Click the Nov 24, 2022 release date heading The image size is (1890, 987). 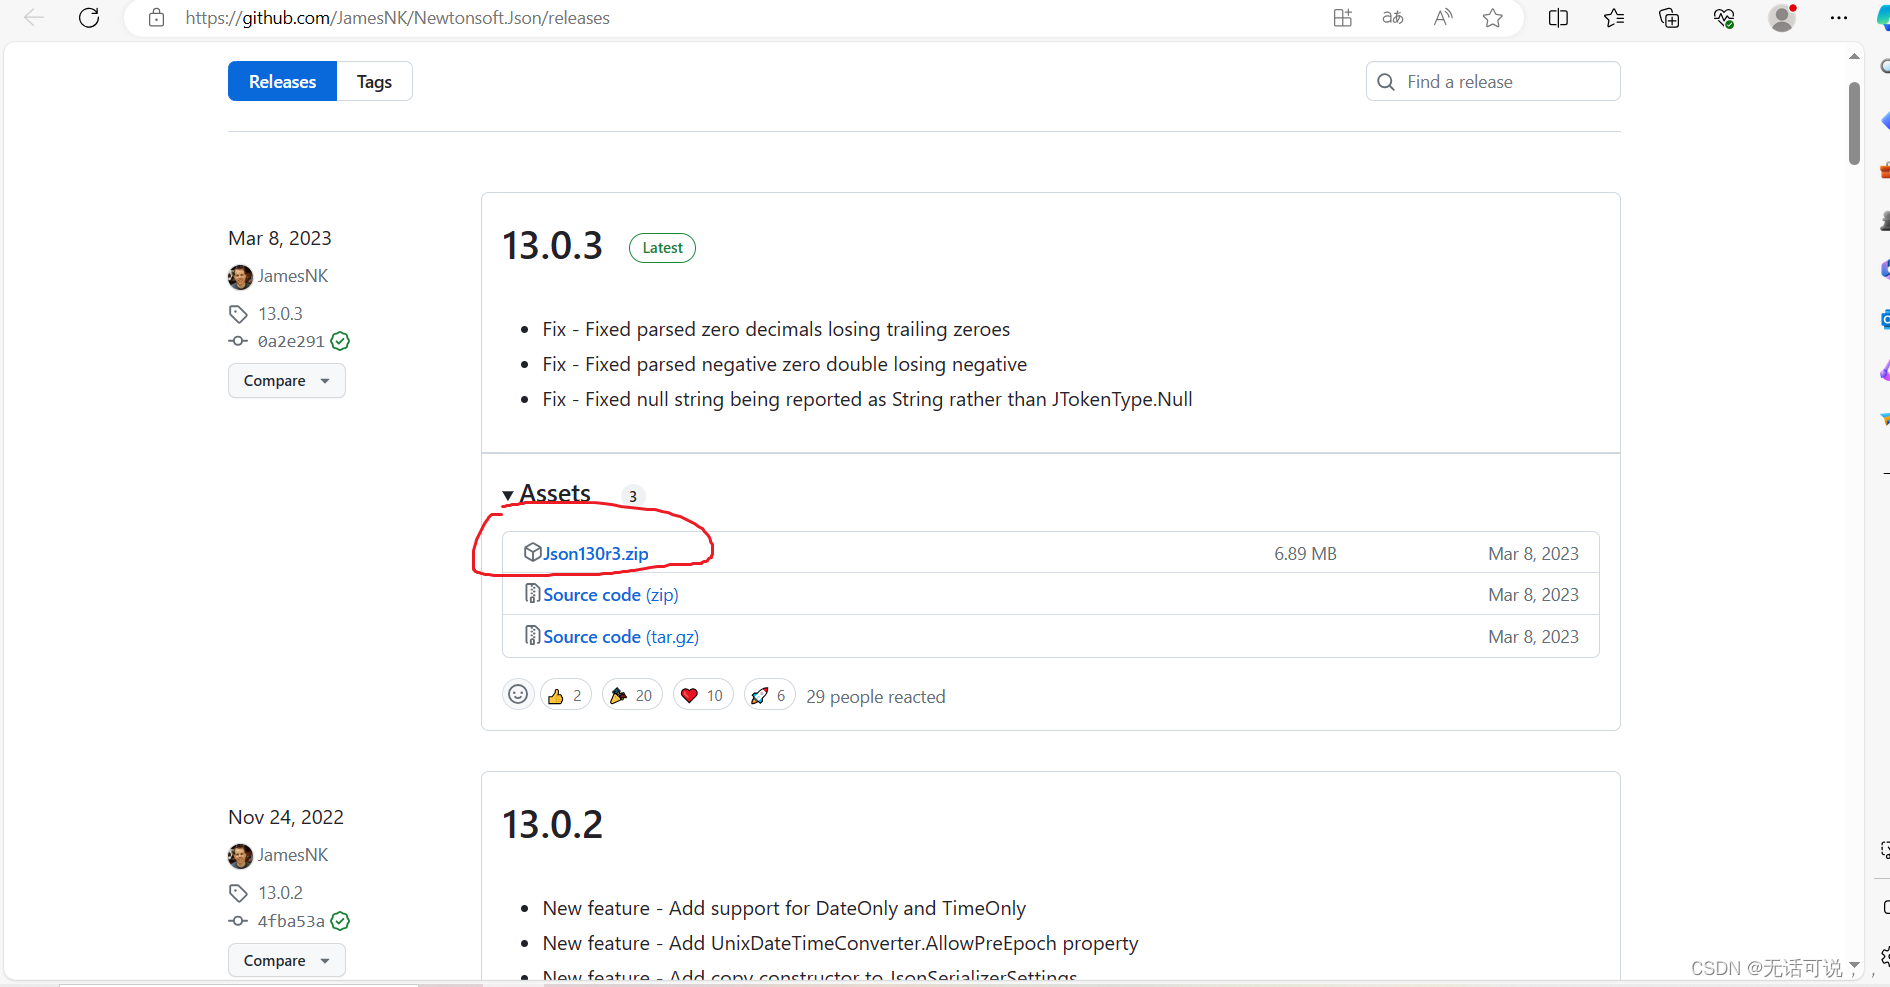tap(286, 817)
